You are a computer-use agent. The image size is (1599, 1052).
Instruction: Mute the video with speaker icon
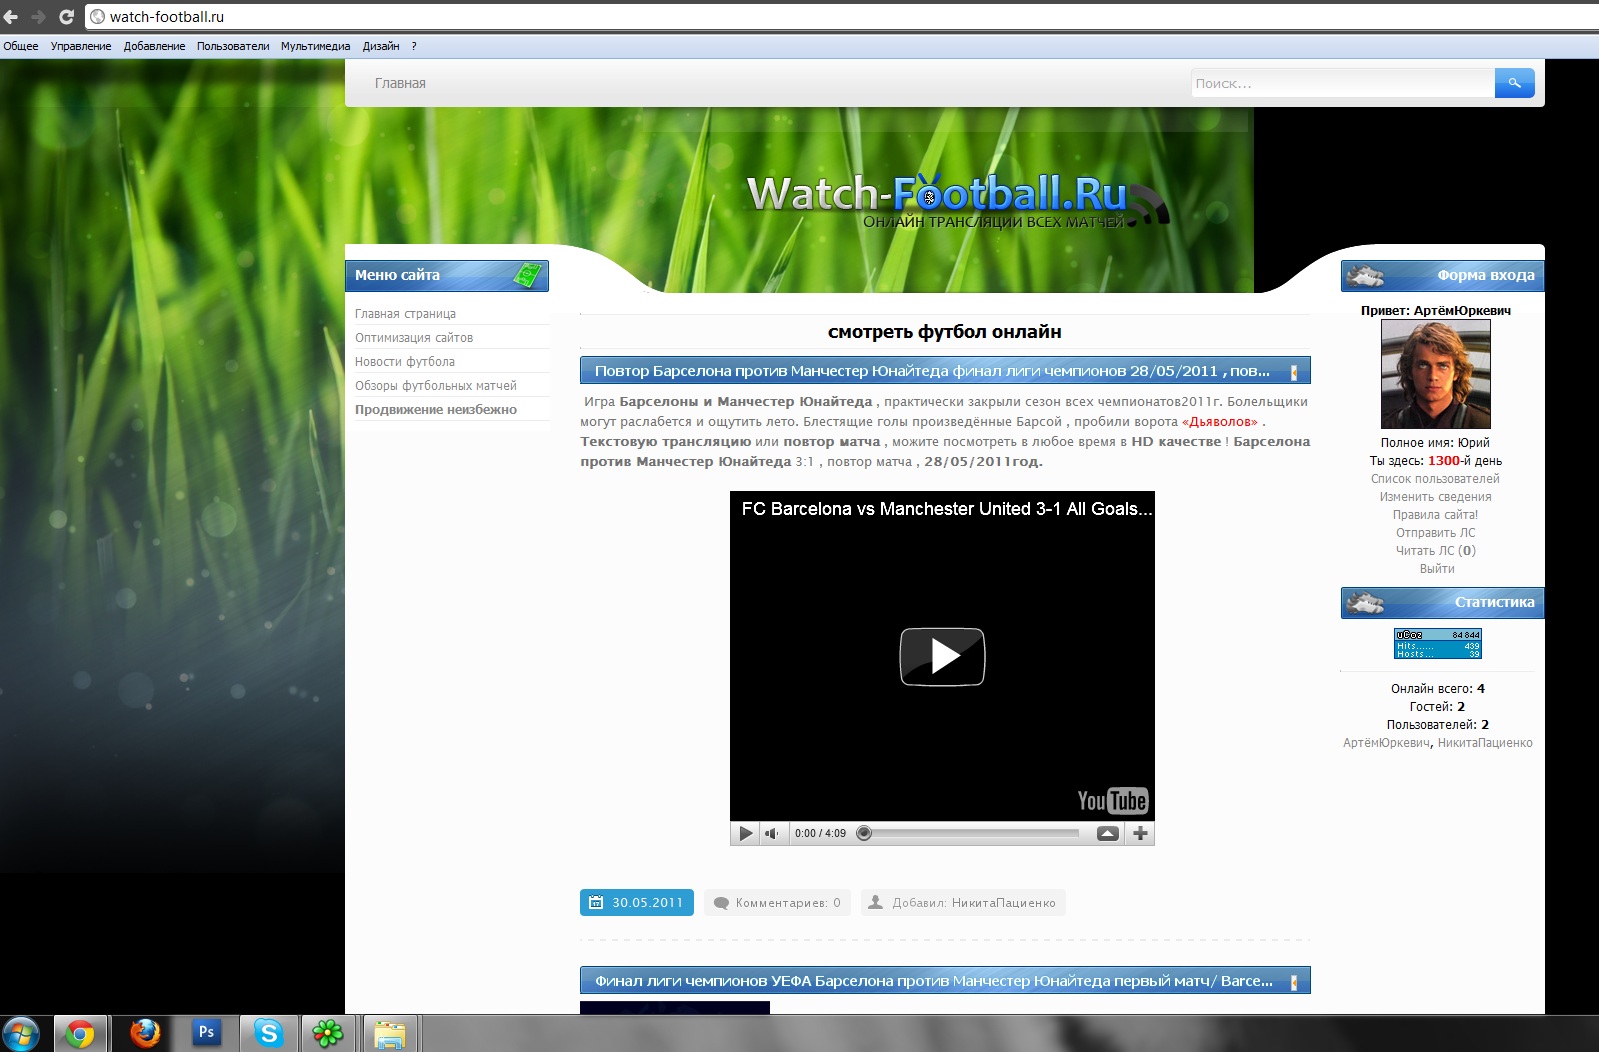772,833
